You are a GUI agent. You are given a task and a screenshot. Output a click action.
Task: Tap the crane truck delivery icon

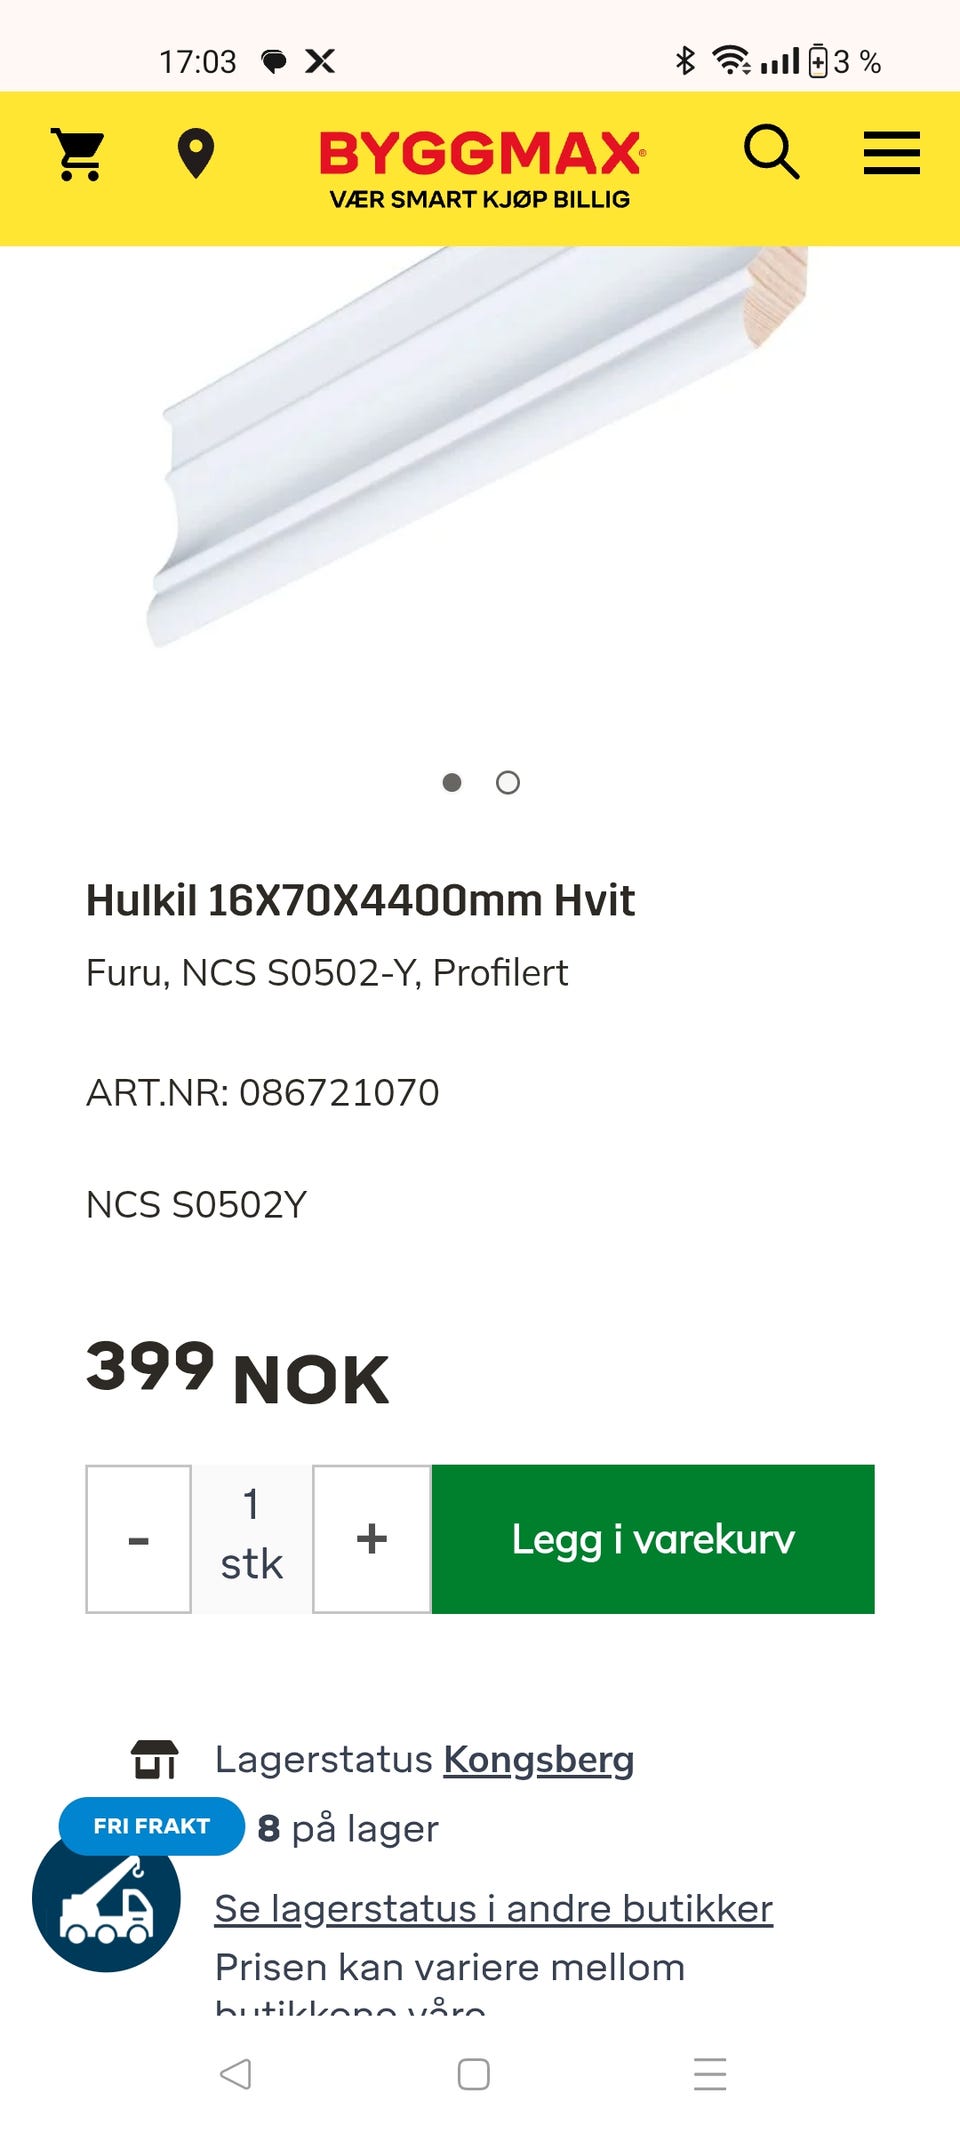(106, 1898)
